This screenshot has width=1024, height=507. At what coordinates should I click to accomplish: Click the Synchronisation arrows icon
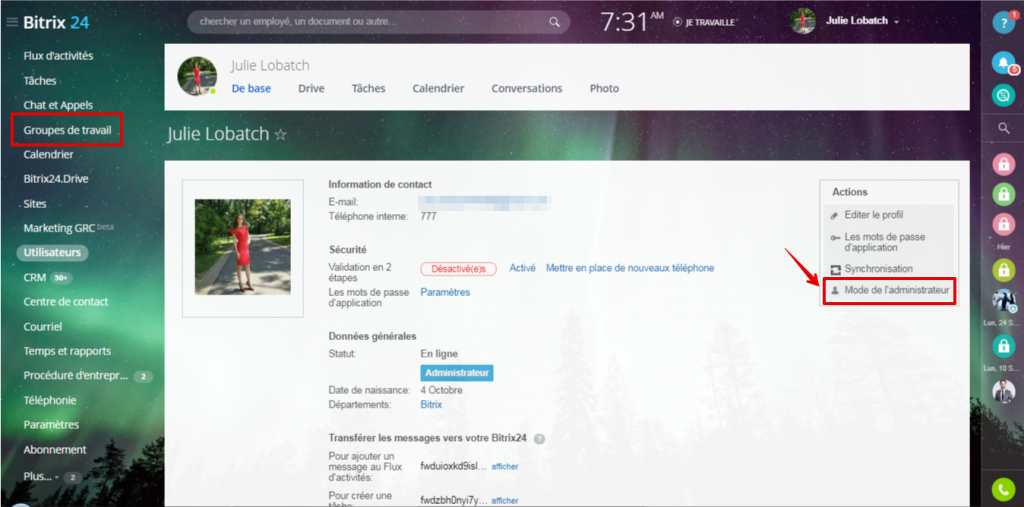(x=835, y=269)
